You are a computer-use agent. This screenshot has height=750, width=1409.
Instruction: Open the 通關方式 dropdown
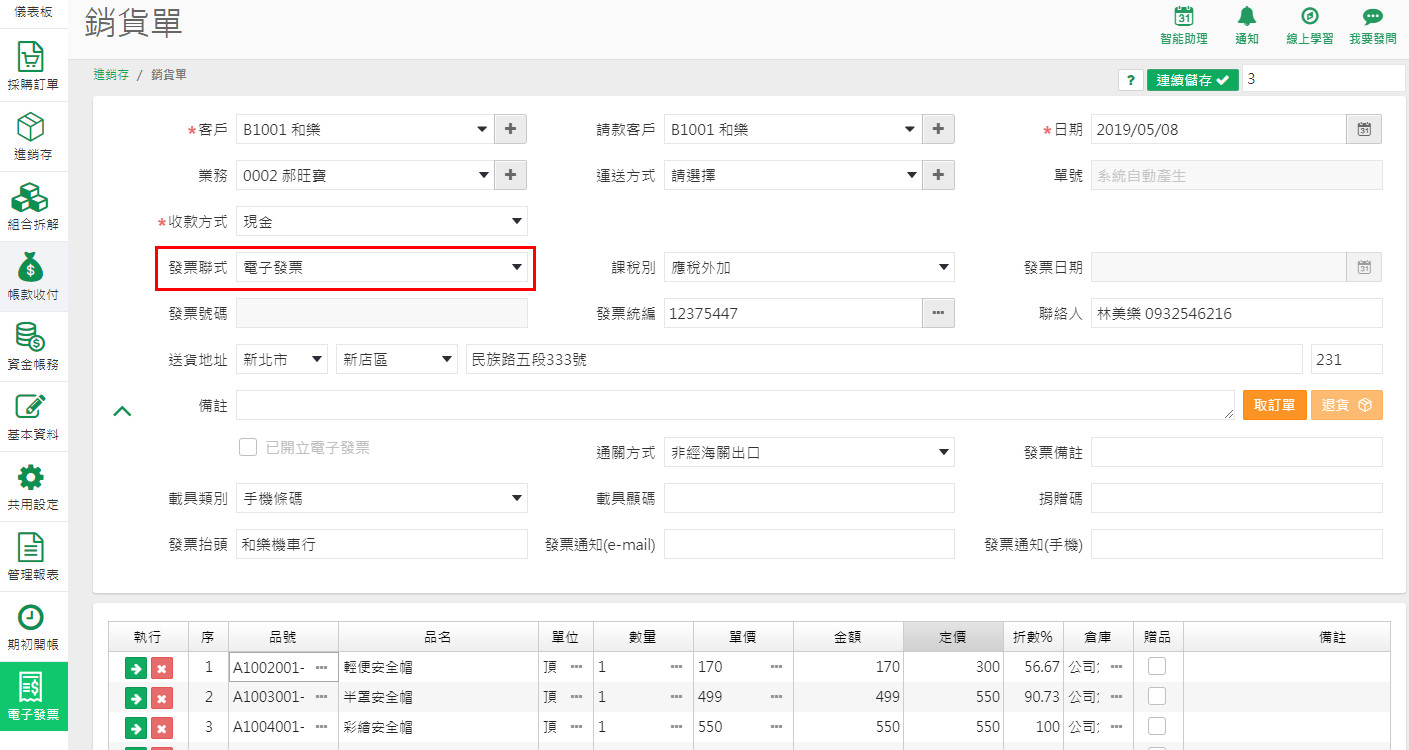click(809, 452)
